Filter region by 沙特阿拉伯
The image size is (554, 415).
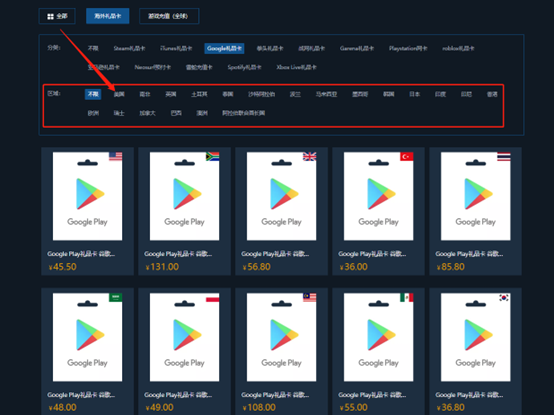(x=261, y=94)
